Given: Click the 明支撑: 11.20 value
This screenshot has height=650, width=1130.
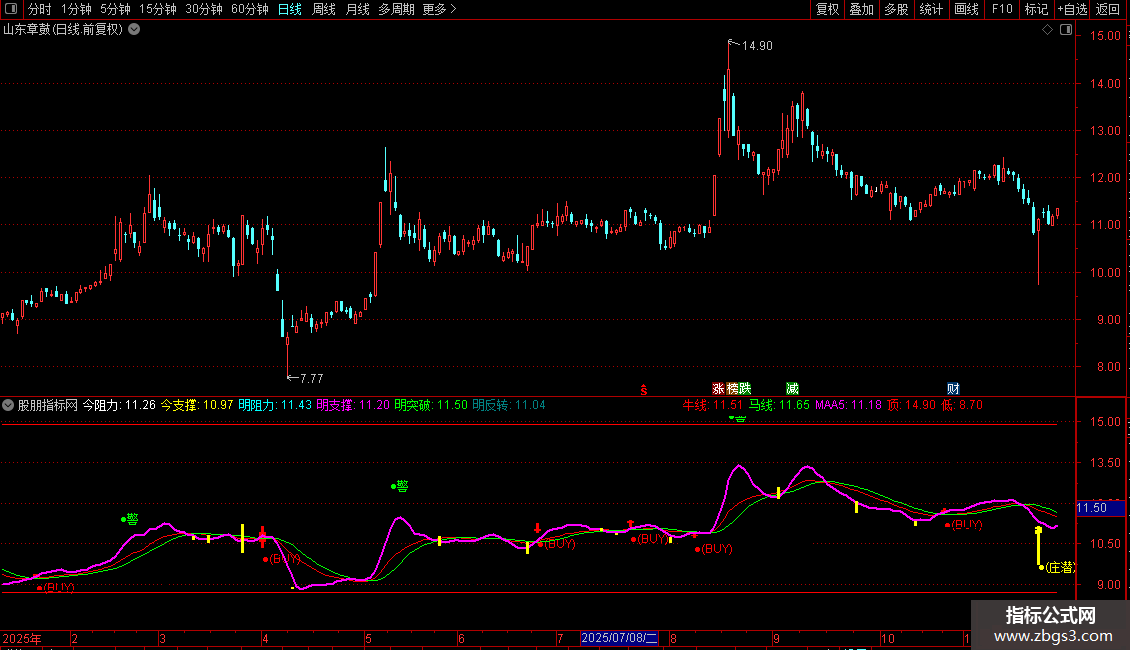Looking at the screenshot, I should (352, 405).
